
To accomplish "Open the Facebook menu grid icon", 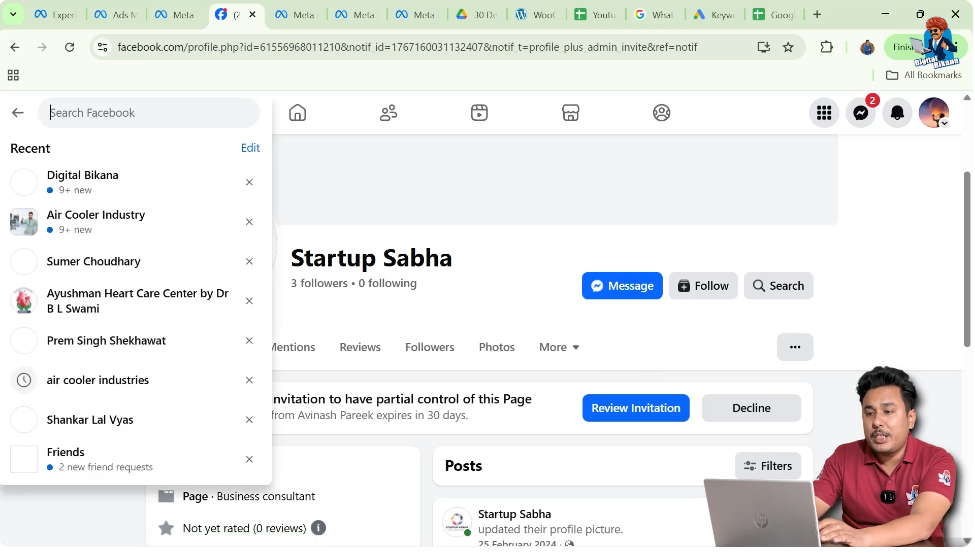I will [825, 113].
